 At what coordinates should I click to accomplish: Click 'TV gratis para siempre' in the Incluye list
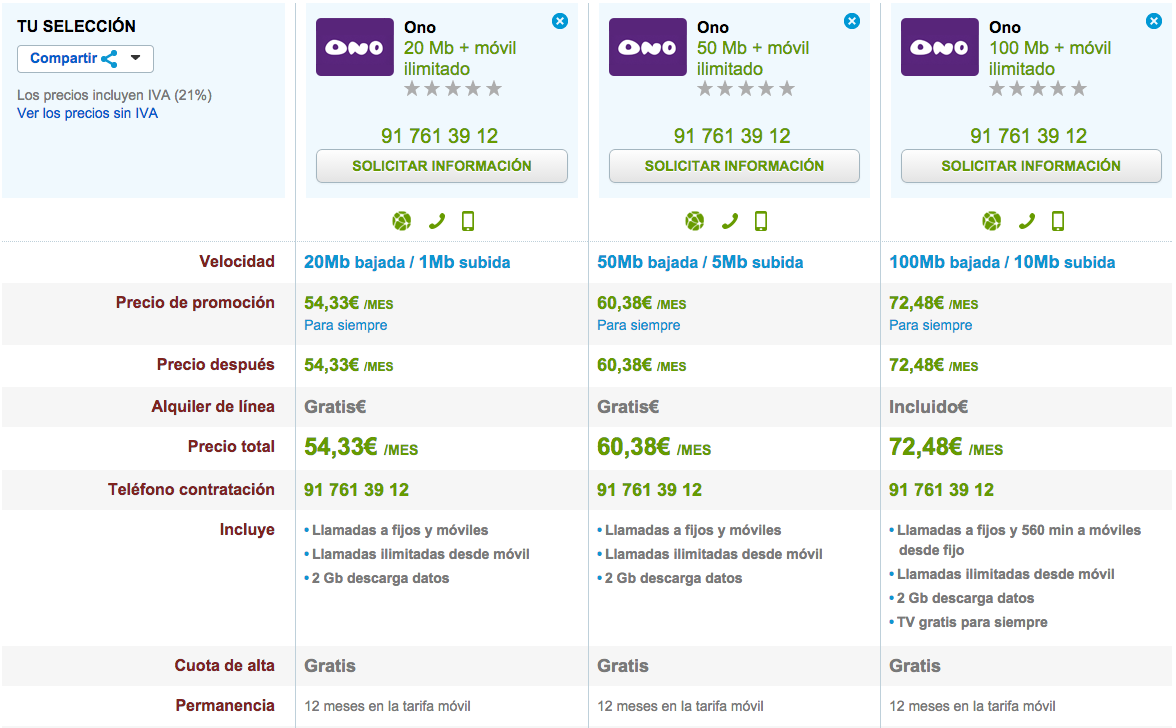(972, 622)
